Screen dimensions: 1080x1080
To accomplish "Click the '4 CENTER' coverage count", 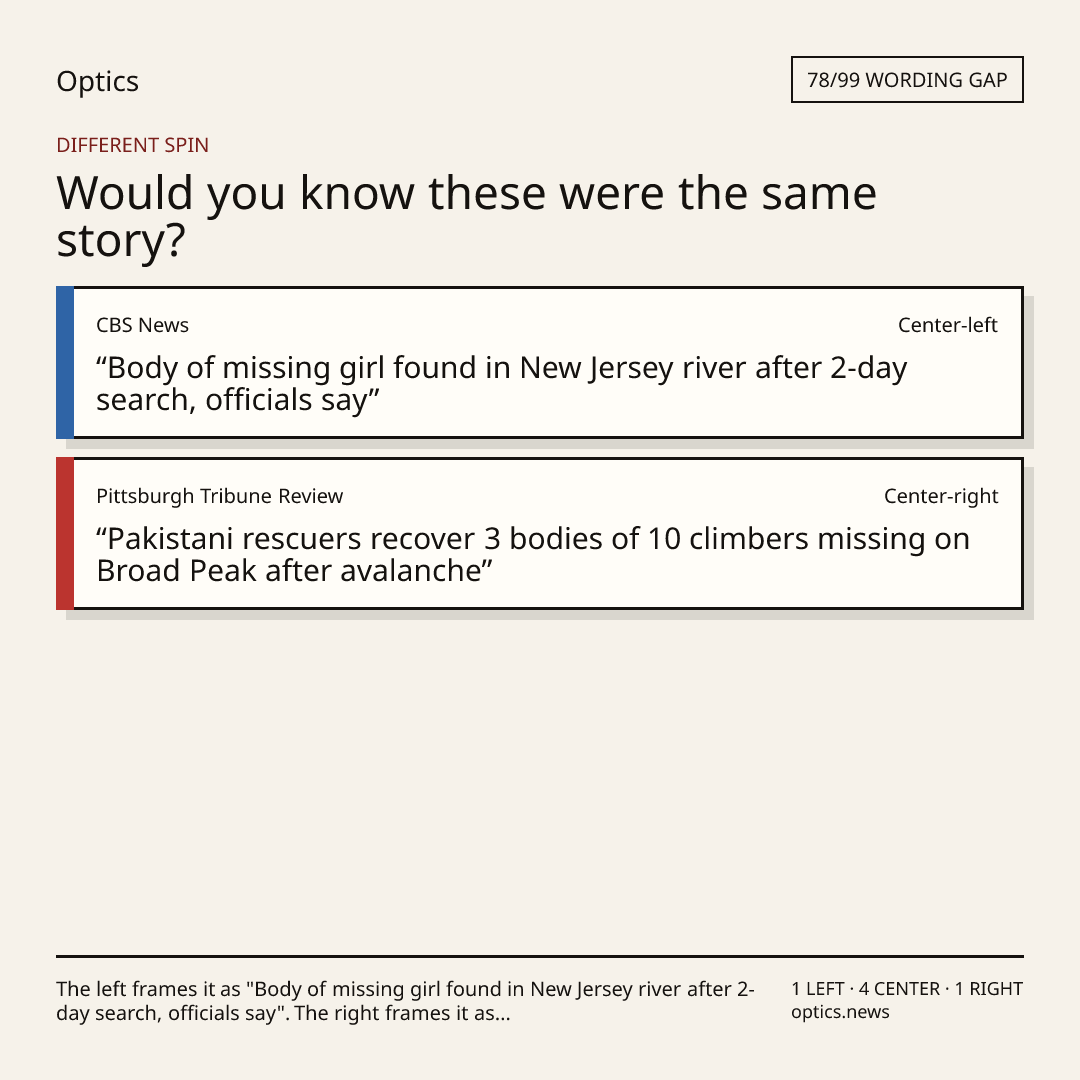I will (x=899, y=988).
